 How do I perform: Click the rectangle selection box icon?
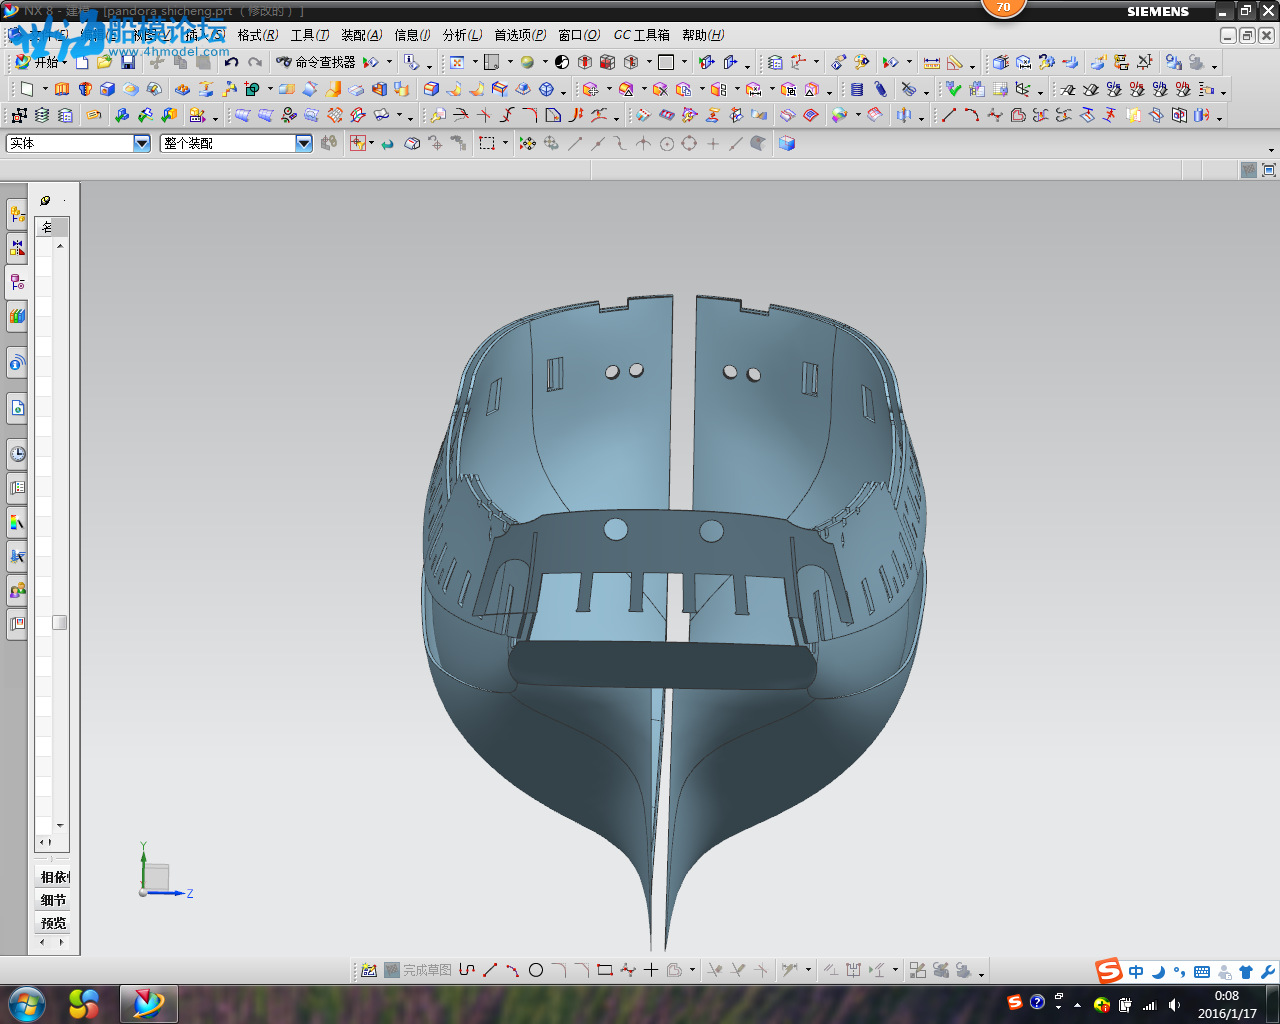point(487,143)
